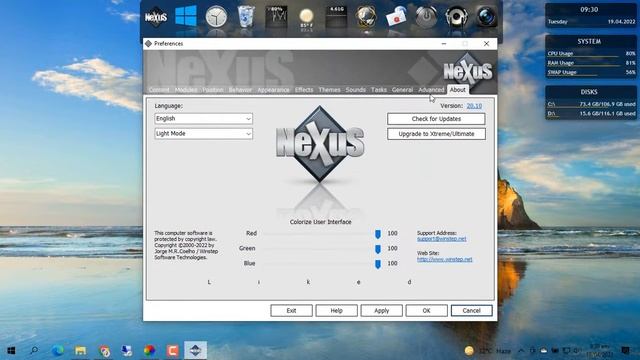The height and width of the screenshot is (360, 640).
Task: Open Google Chrome from taskbar
Action: tap(104, 350)
